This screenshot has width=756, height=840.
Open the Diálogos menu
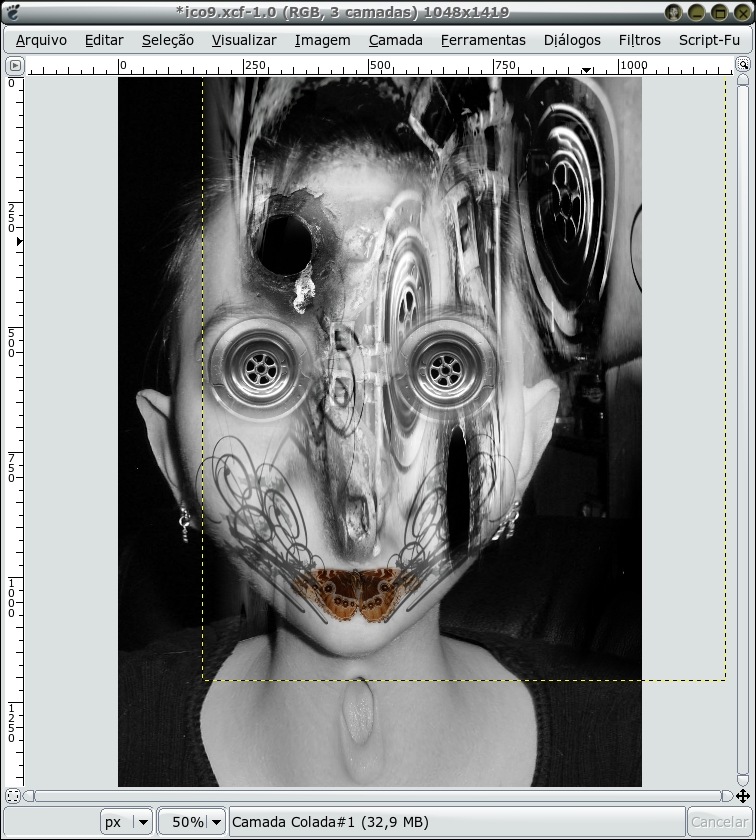[x=572, y=40]
